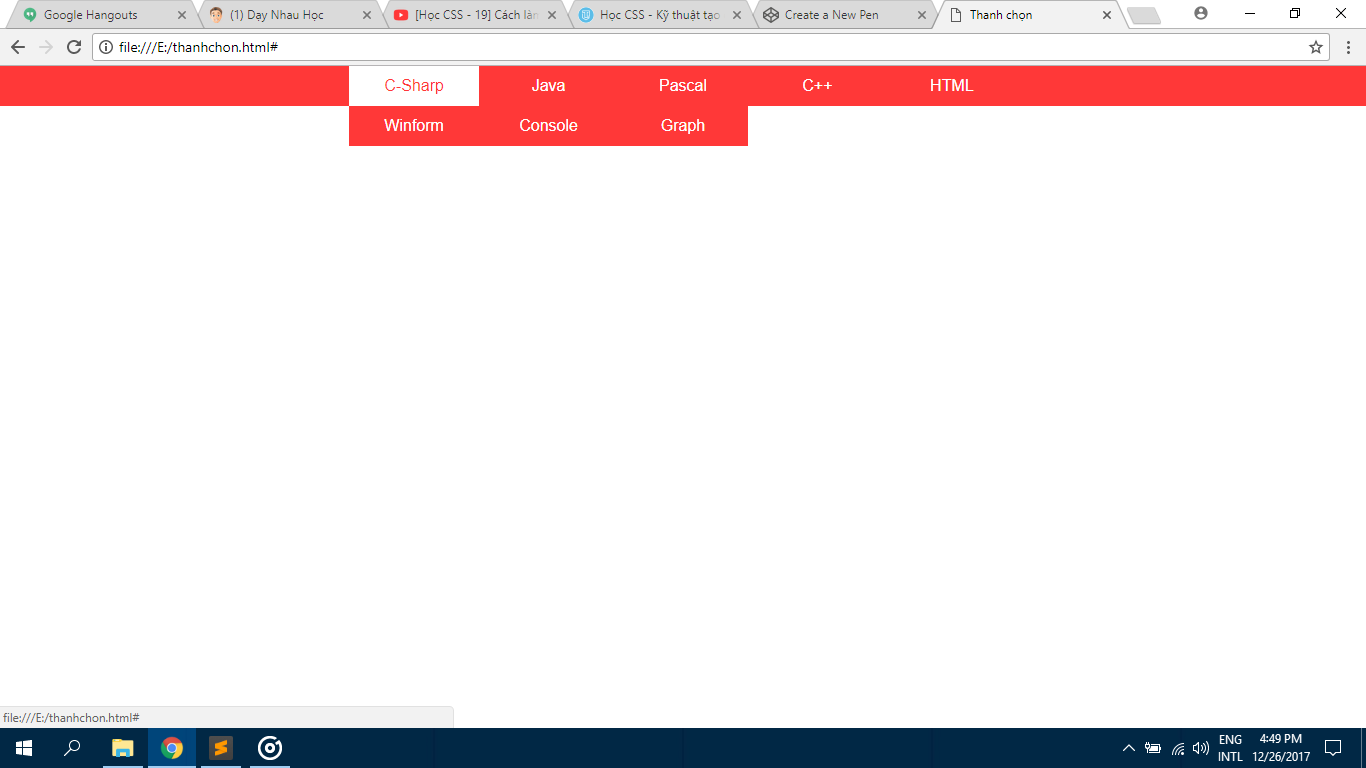
Task: Close the Thanh chọn tab
Action: [1107, 15]
